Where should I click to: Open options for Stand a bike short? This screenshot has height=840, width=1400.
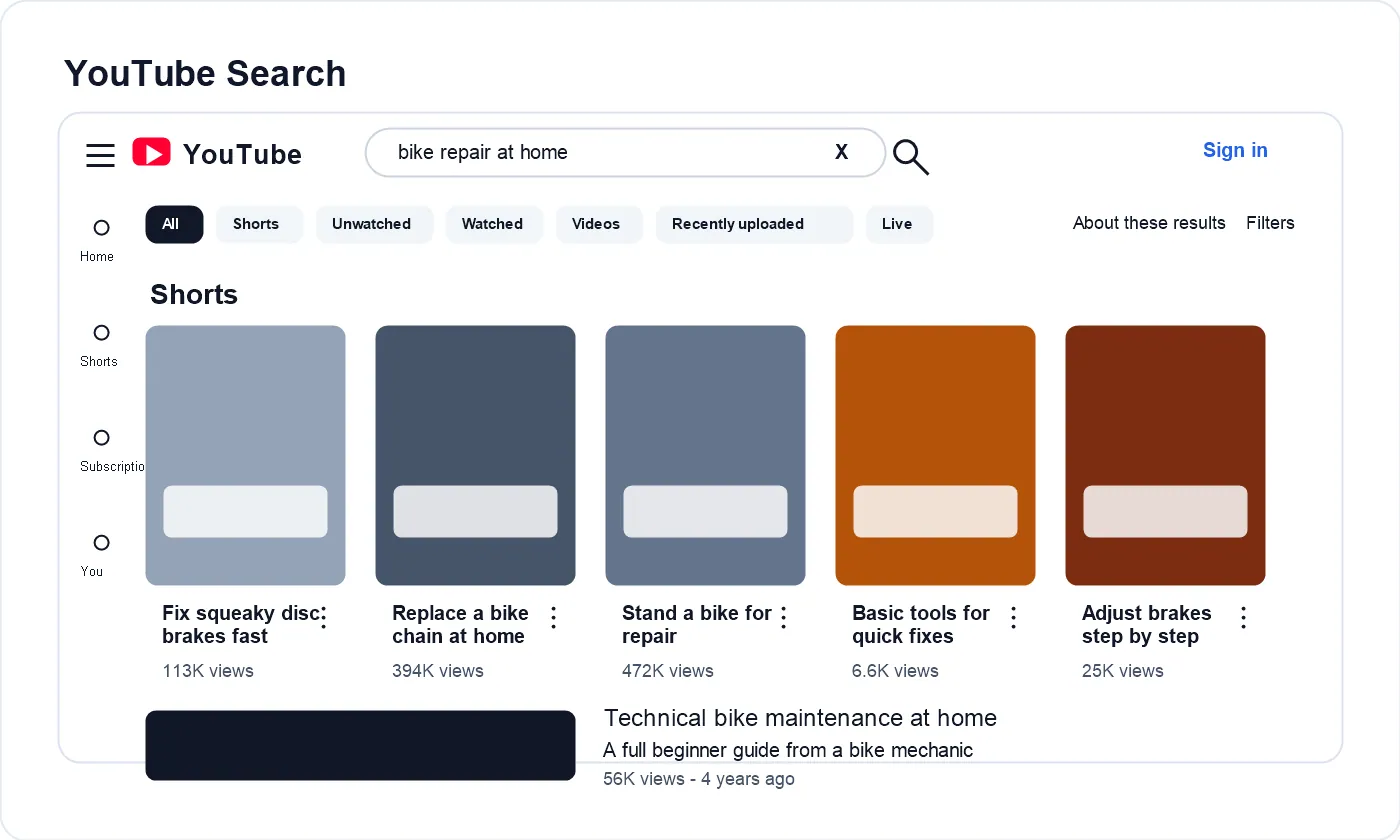pos(783,618)
